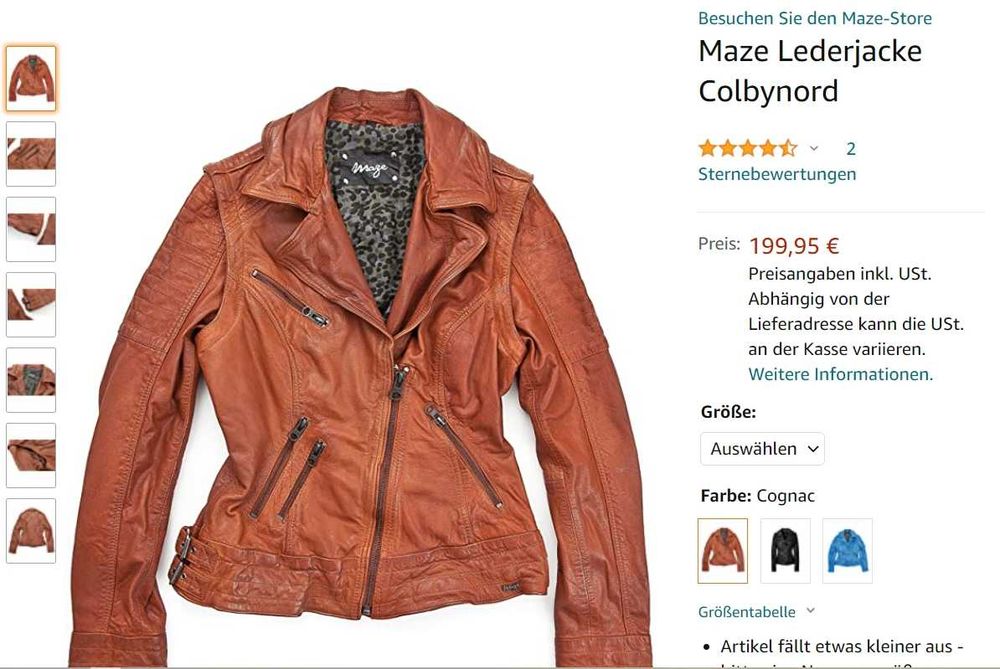1000x669 pixels.
Task: Click the 199,95 € price
Action: pyautogui.click(x=794, y=246)
